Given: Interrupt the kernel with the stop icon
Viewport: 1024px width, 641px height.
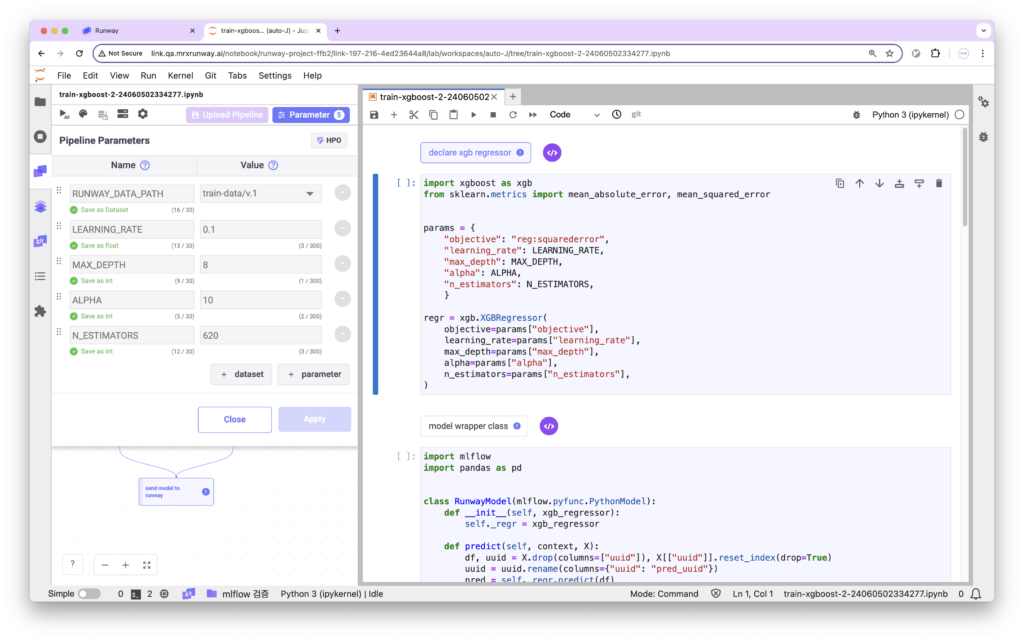Looking at the screenshot, I should [493, 115].
